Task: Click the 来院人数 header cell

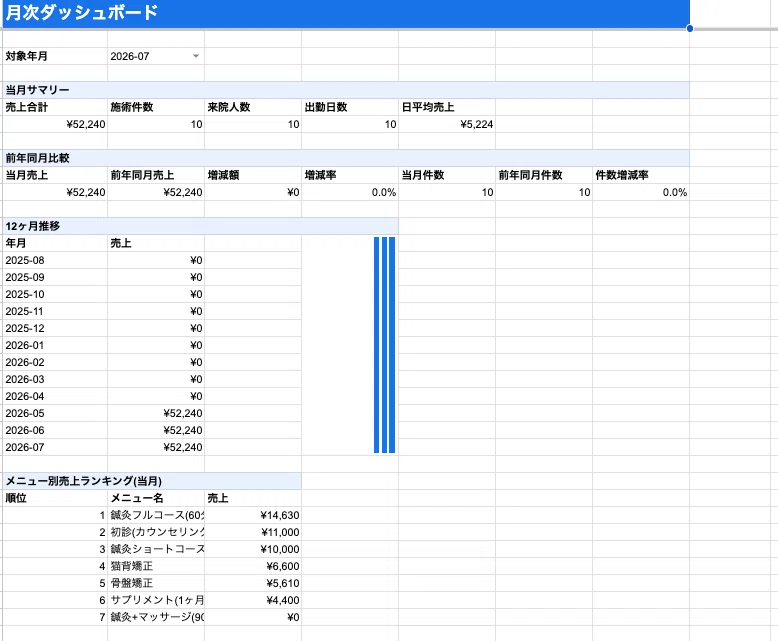Action: point(253,107)
